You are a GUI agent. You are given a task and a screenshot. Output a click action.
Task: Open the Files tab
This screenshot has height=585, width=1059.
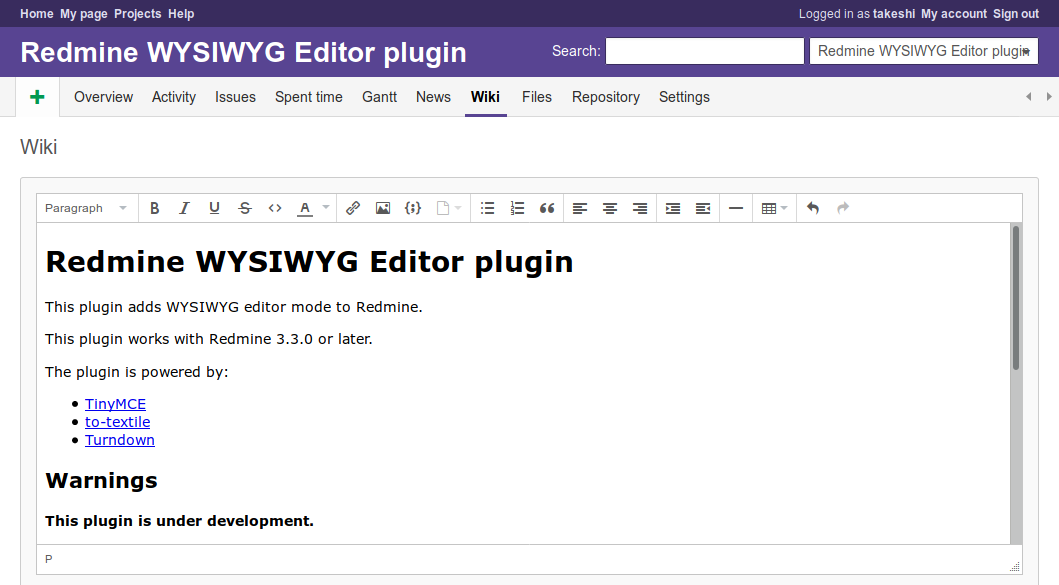[537, 97]
